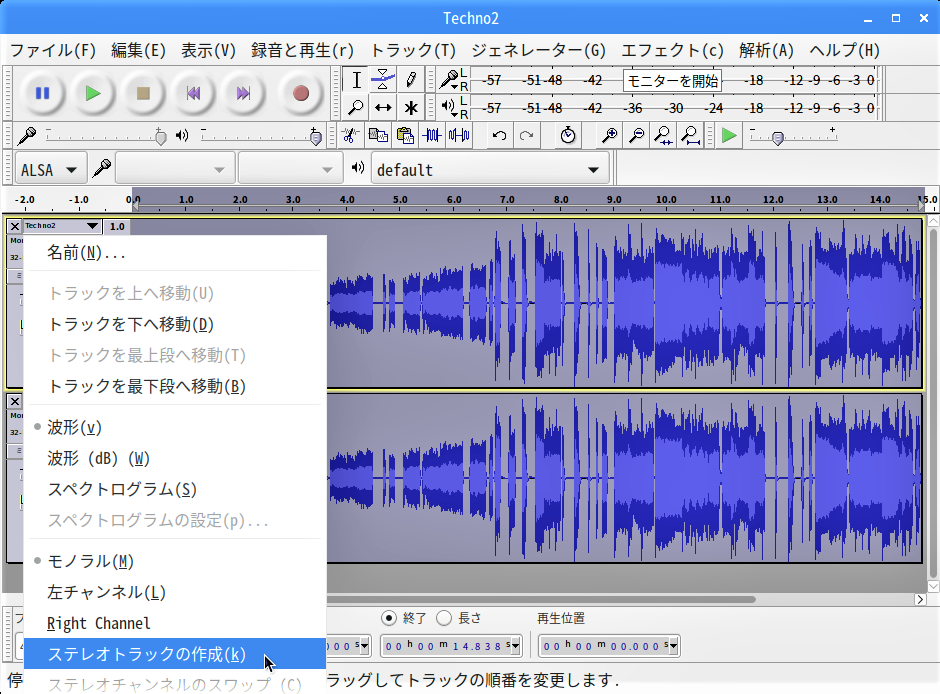Open the エフェクト(c) menu
The width and height of the screenshot is (940, 694).
coord(673,50)
